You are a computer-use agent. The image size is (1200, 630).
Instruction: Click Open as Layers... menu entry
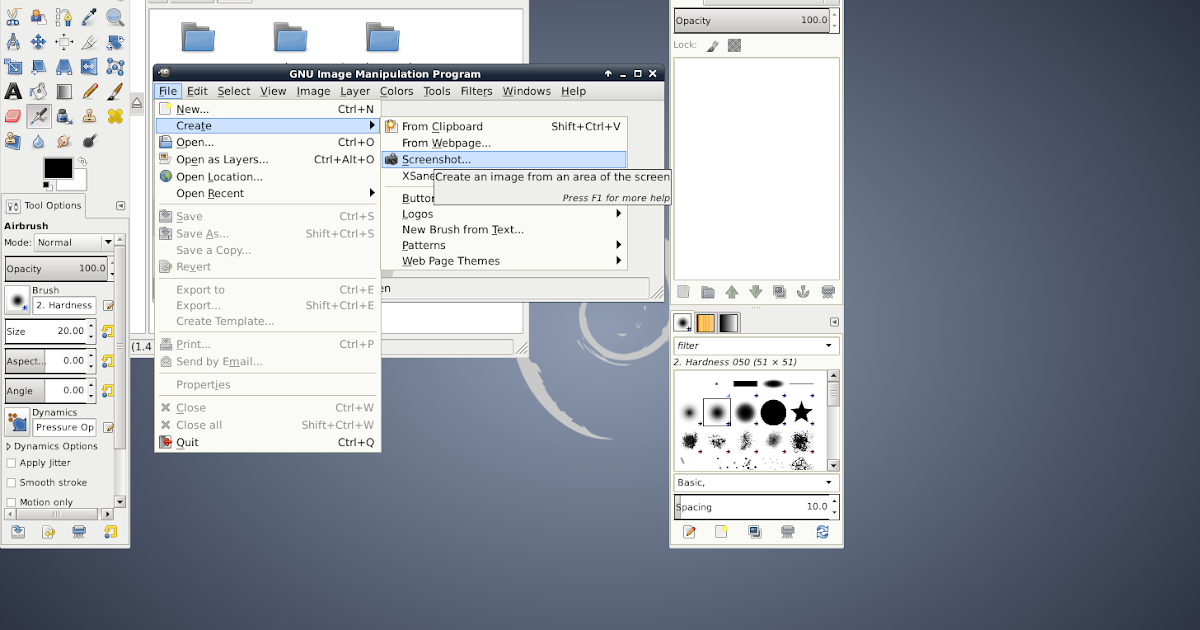[267, 159]
